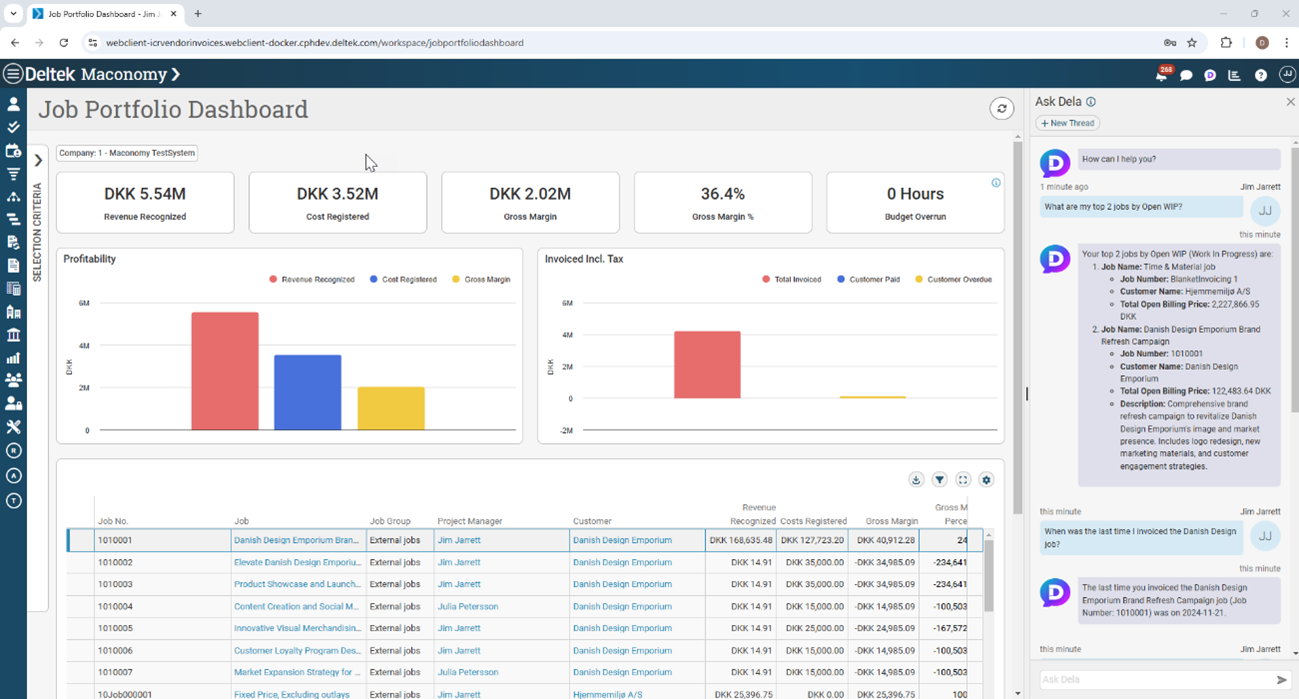Open the tools wrench icon in sidebar
1299x699 pixels.
13,427
